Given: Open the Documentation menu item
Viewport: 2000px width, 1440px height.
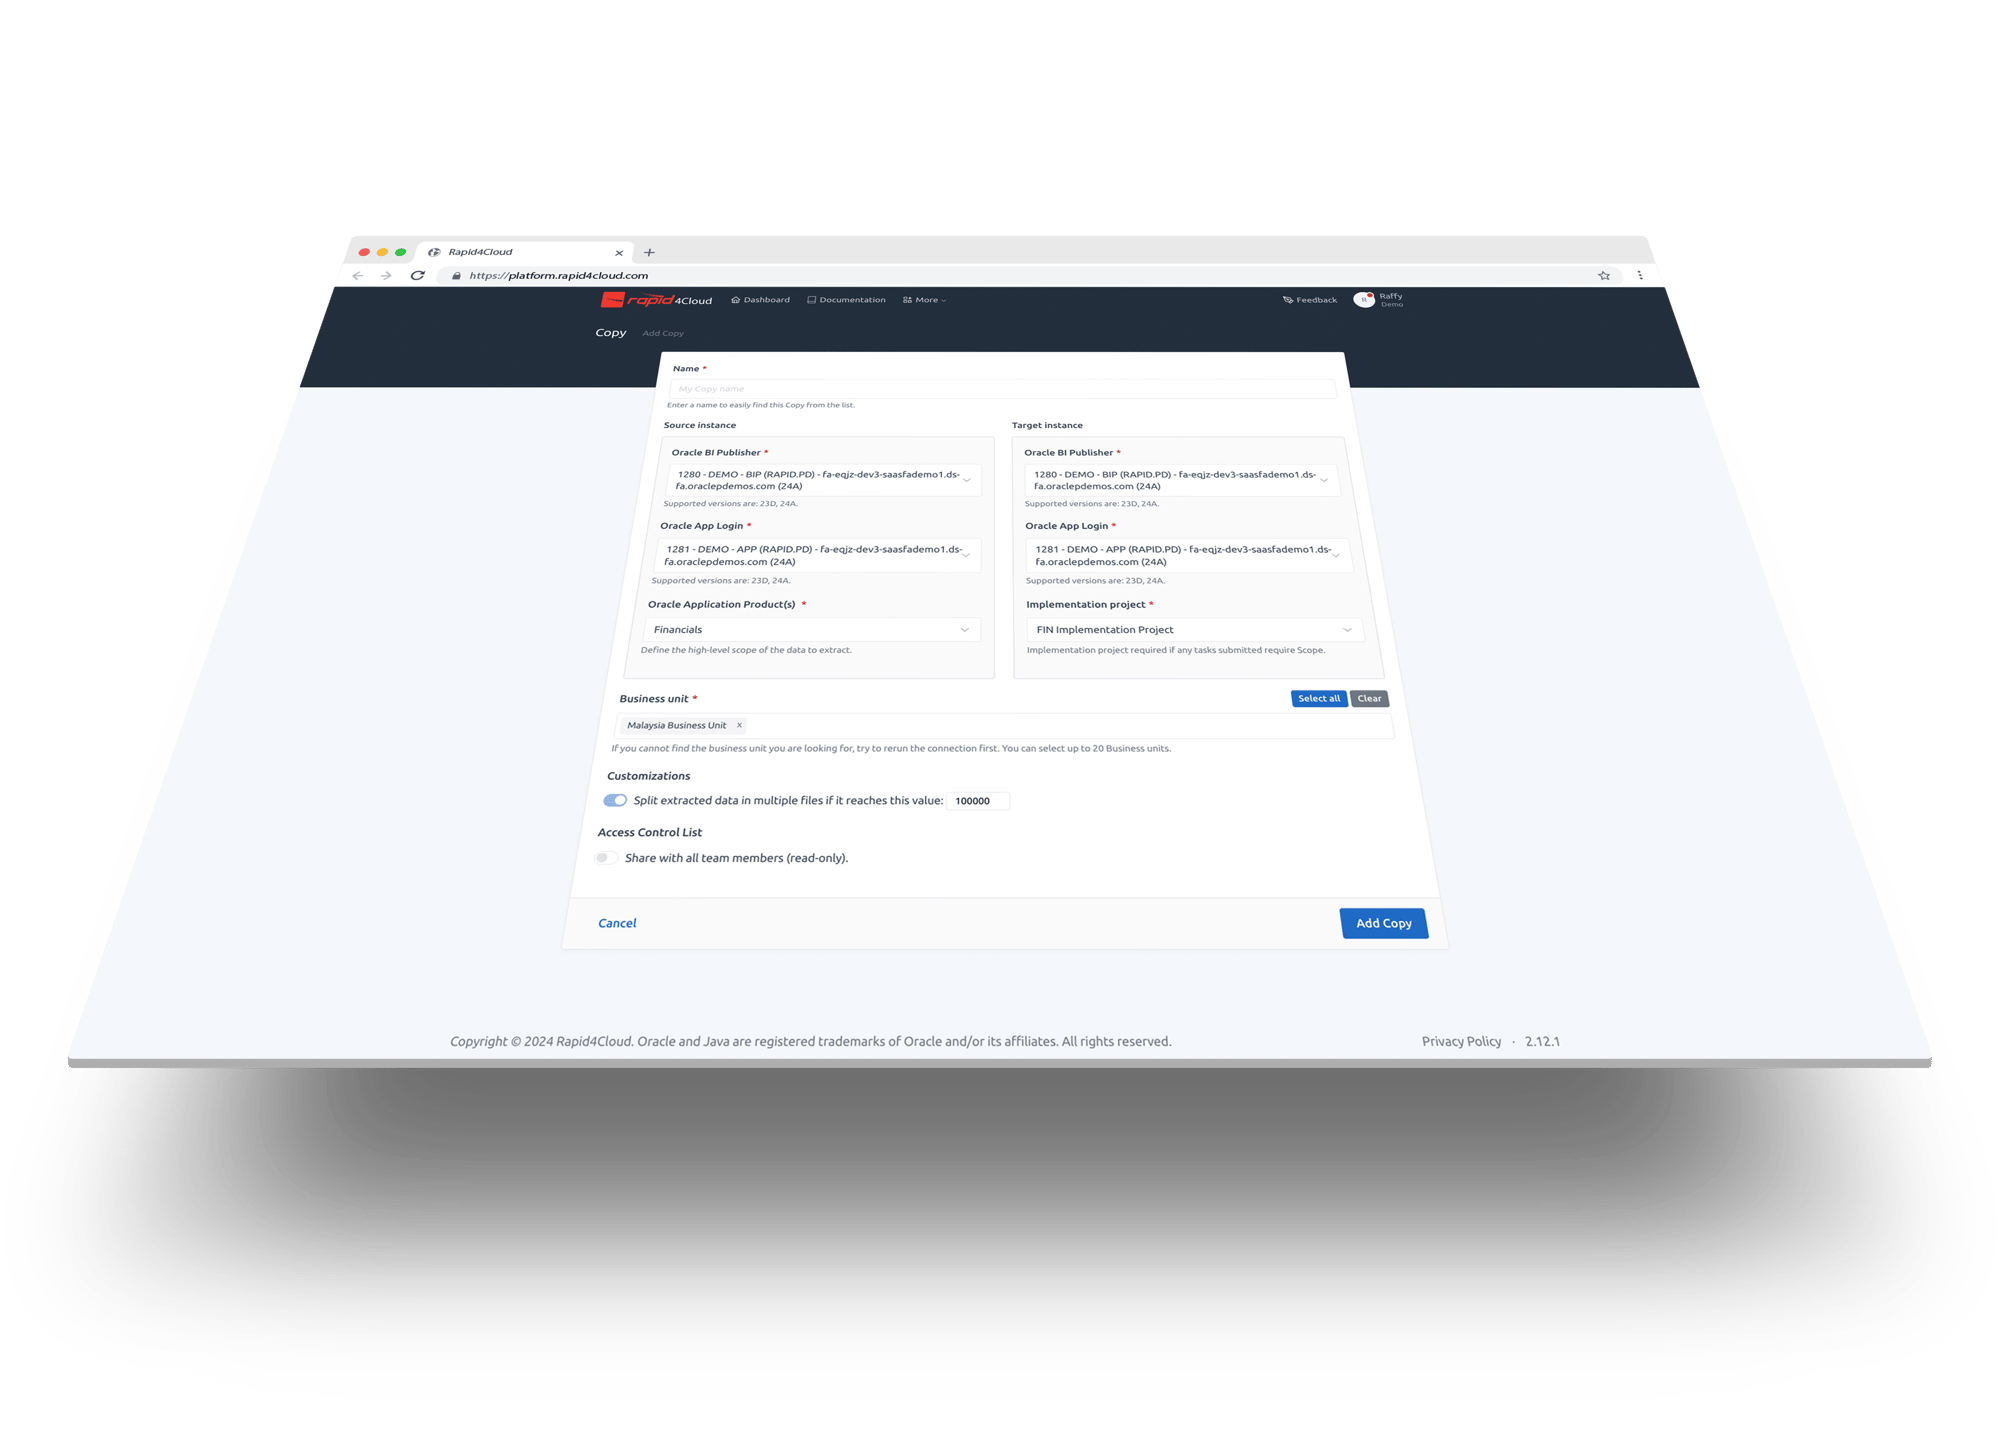Looking at the screenshot, I should coord(851,298).
